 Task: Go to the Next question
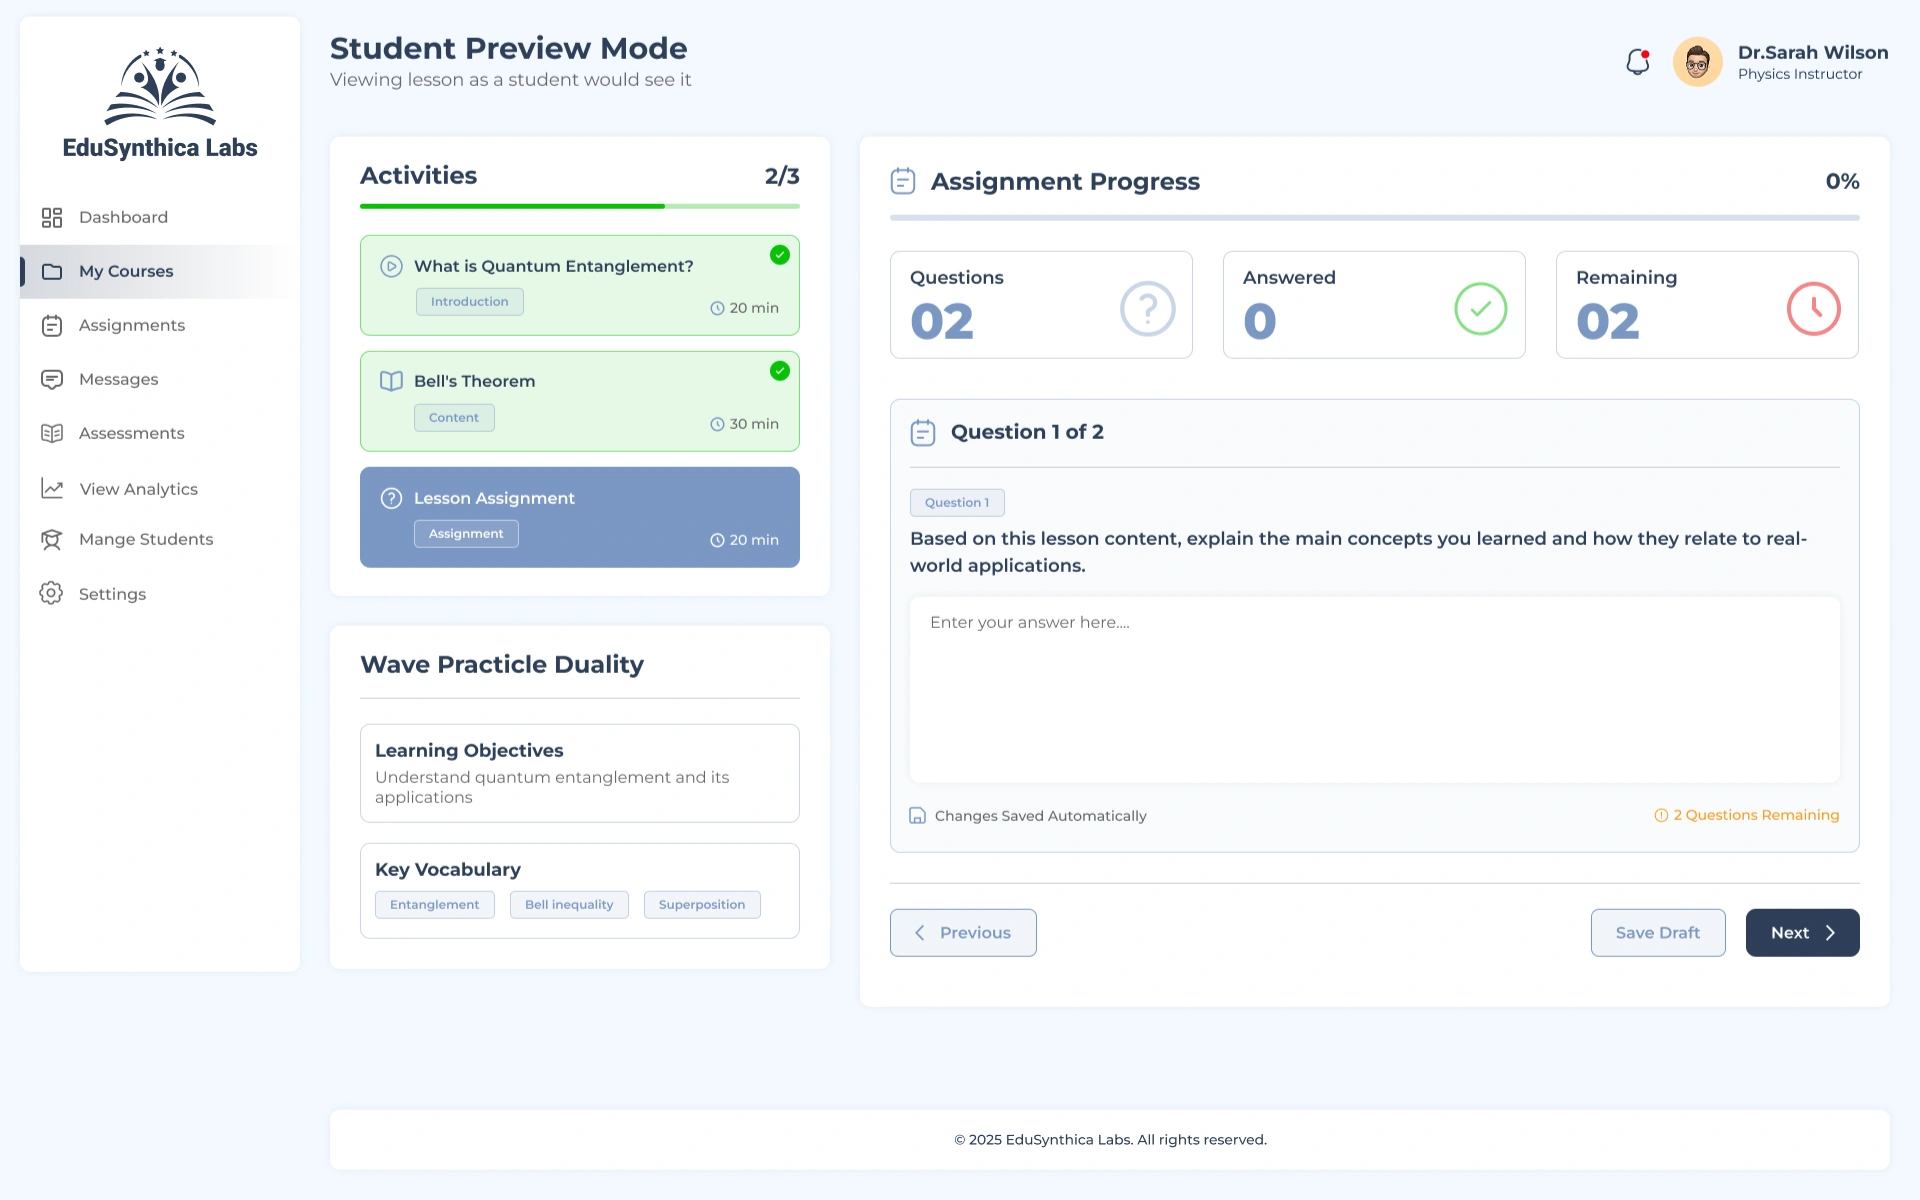pyautogui.click(x=1802, y=932)
